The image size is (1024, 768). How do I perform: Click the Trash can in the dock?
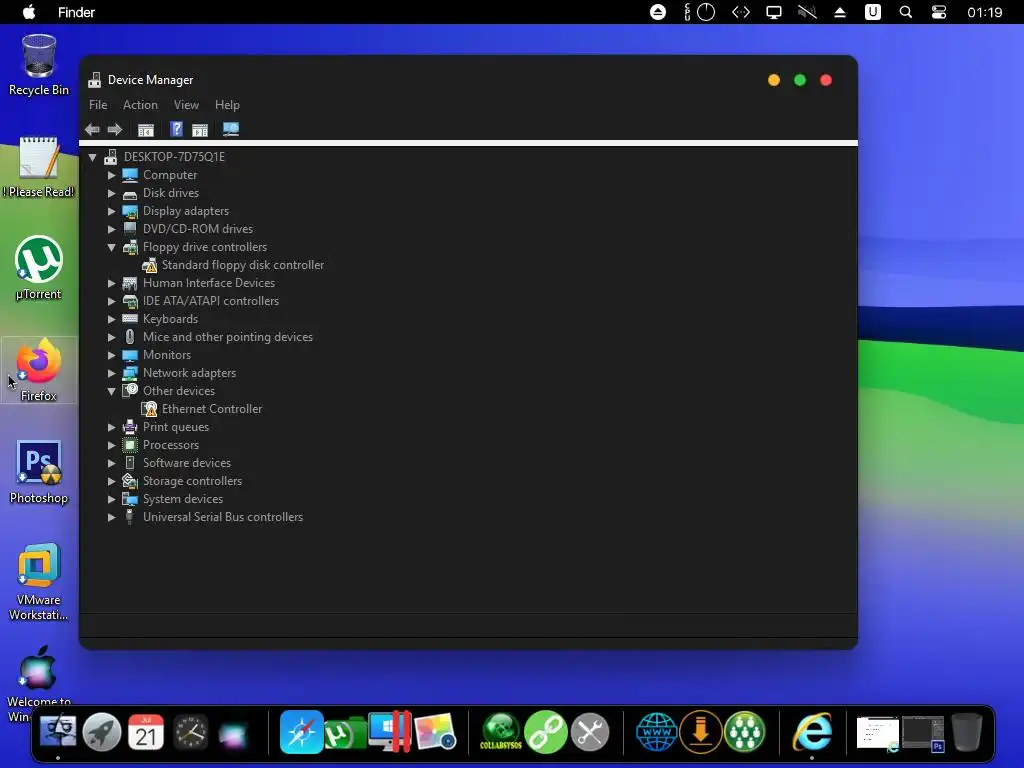(966, 732)
